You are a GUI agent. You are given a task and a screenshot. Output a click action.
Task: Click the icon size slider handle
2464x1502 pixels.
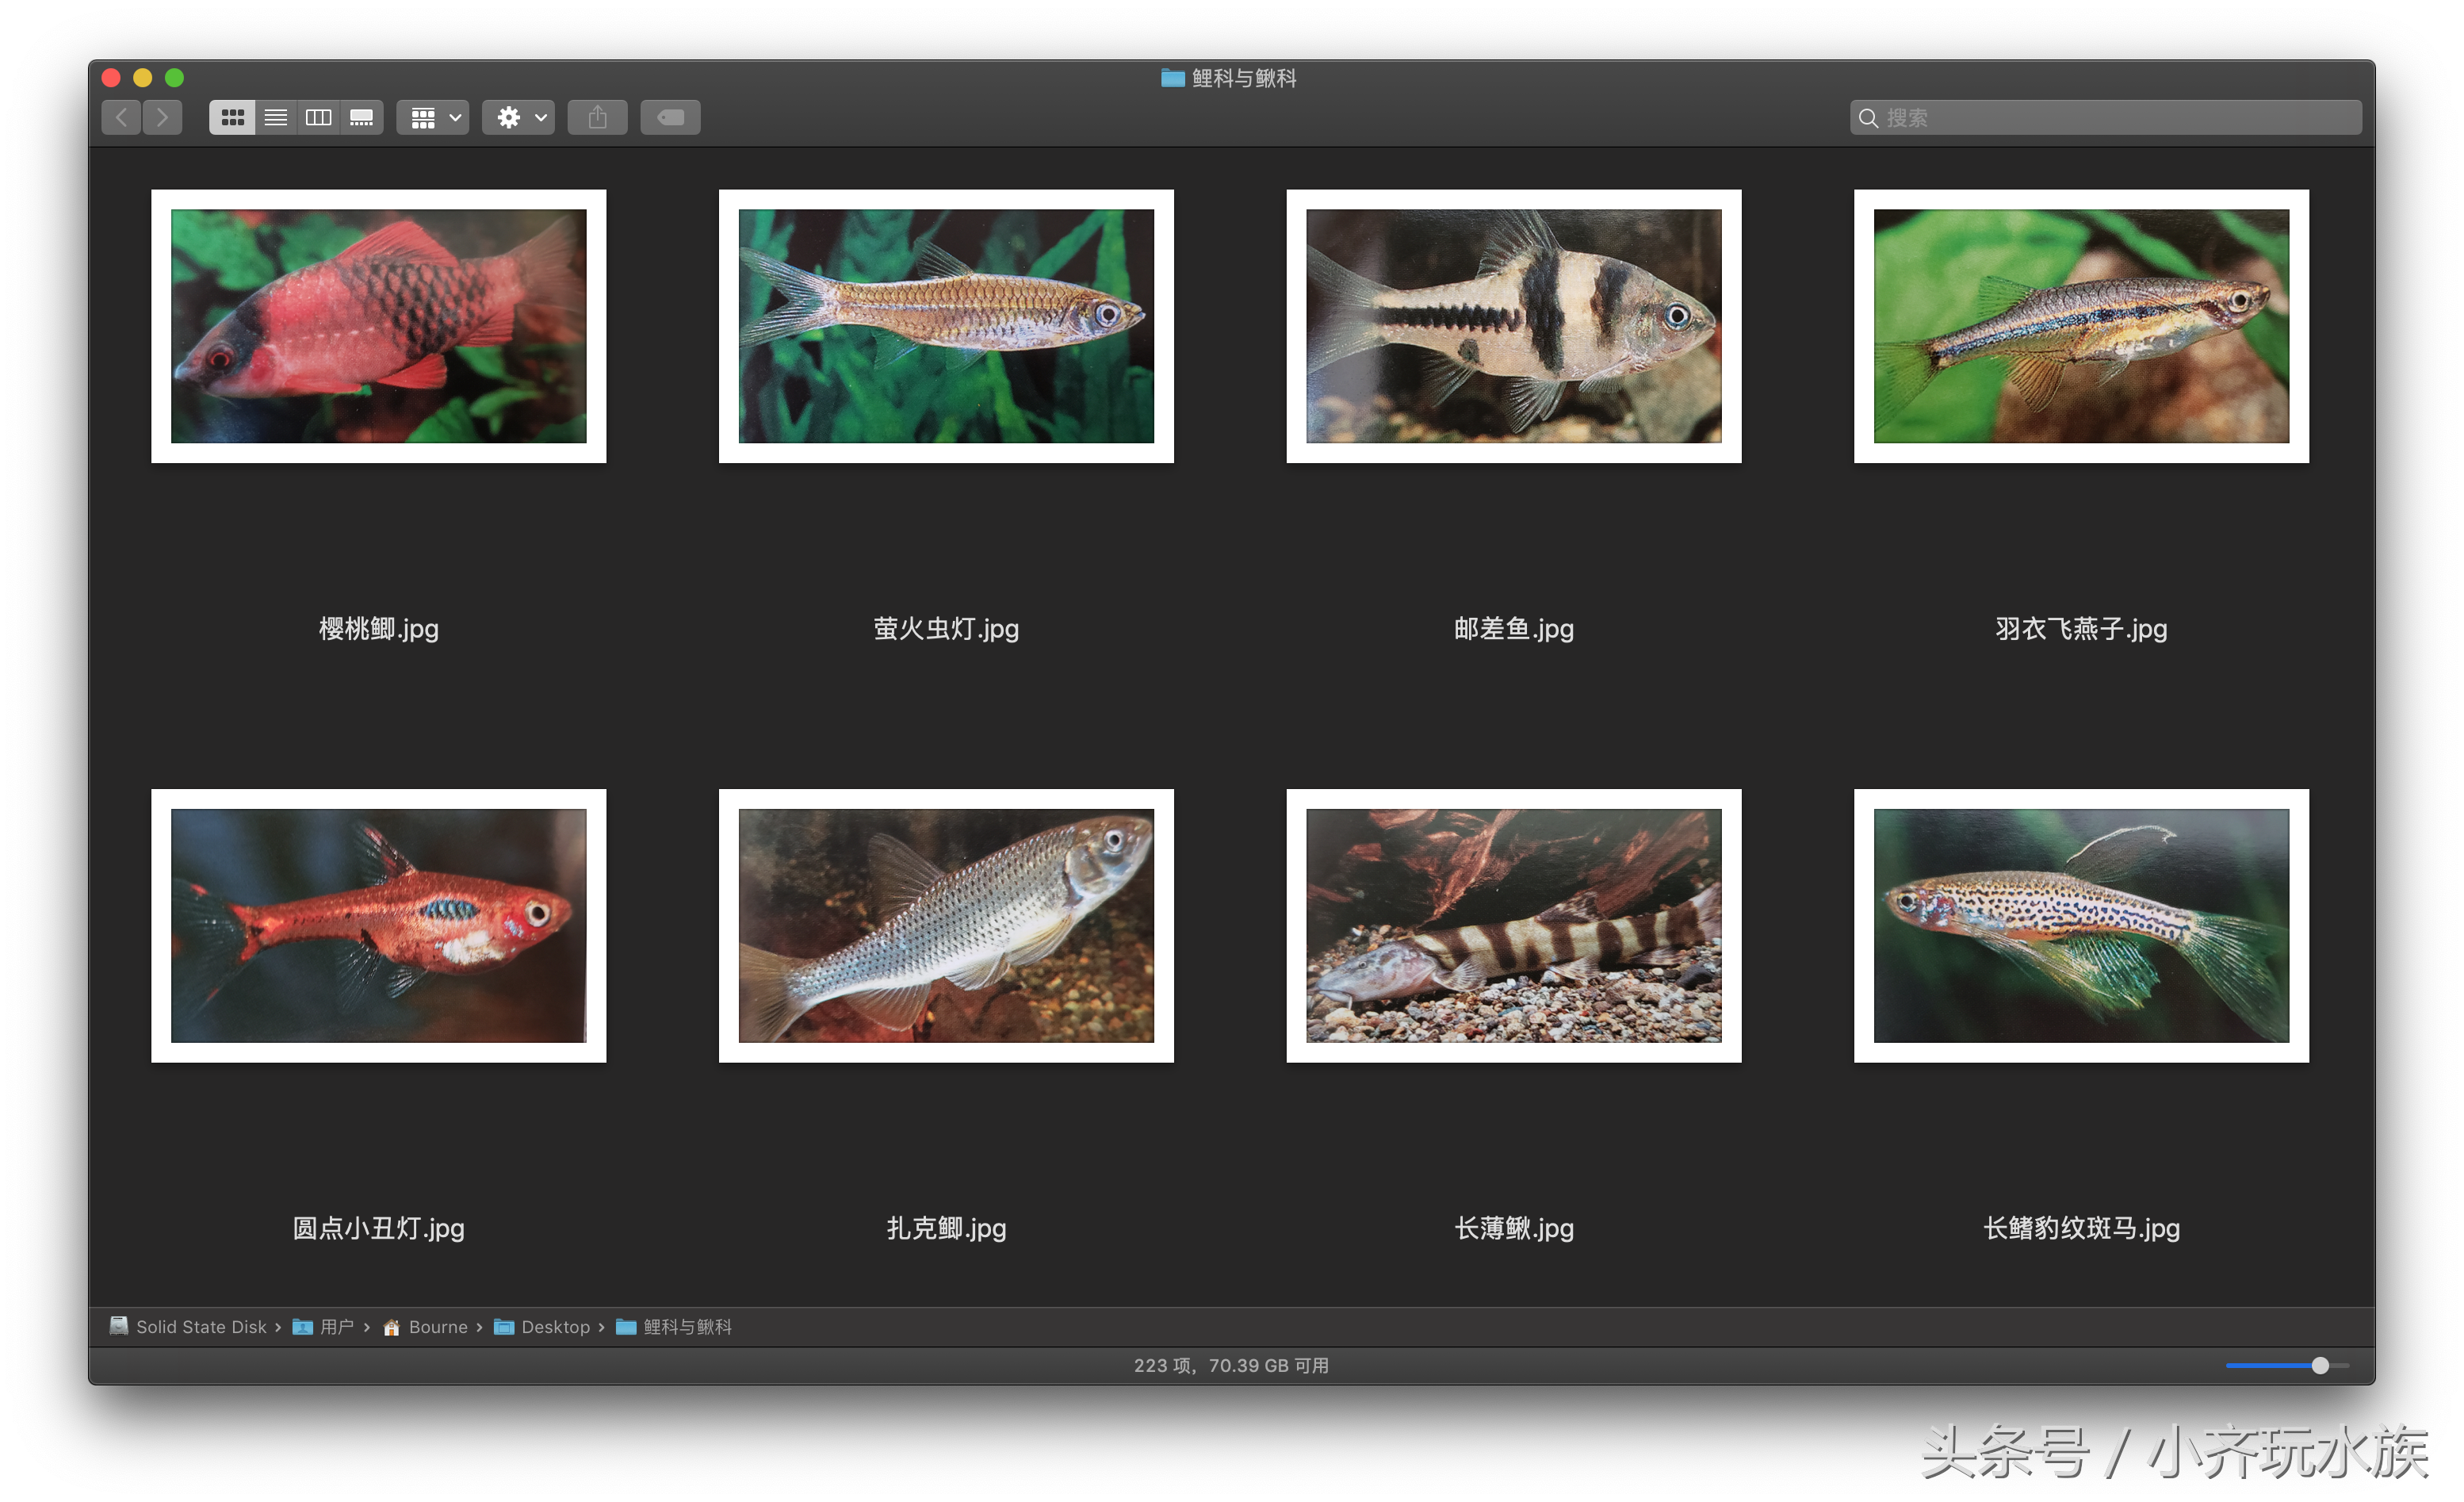2320,1366
